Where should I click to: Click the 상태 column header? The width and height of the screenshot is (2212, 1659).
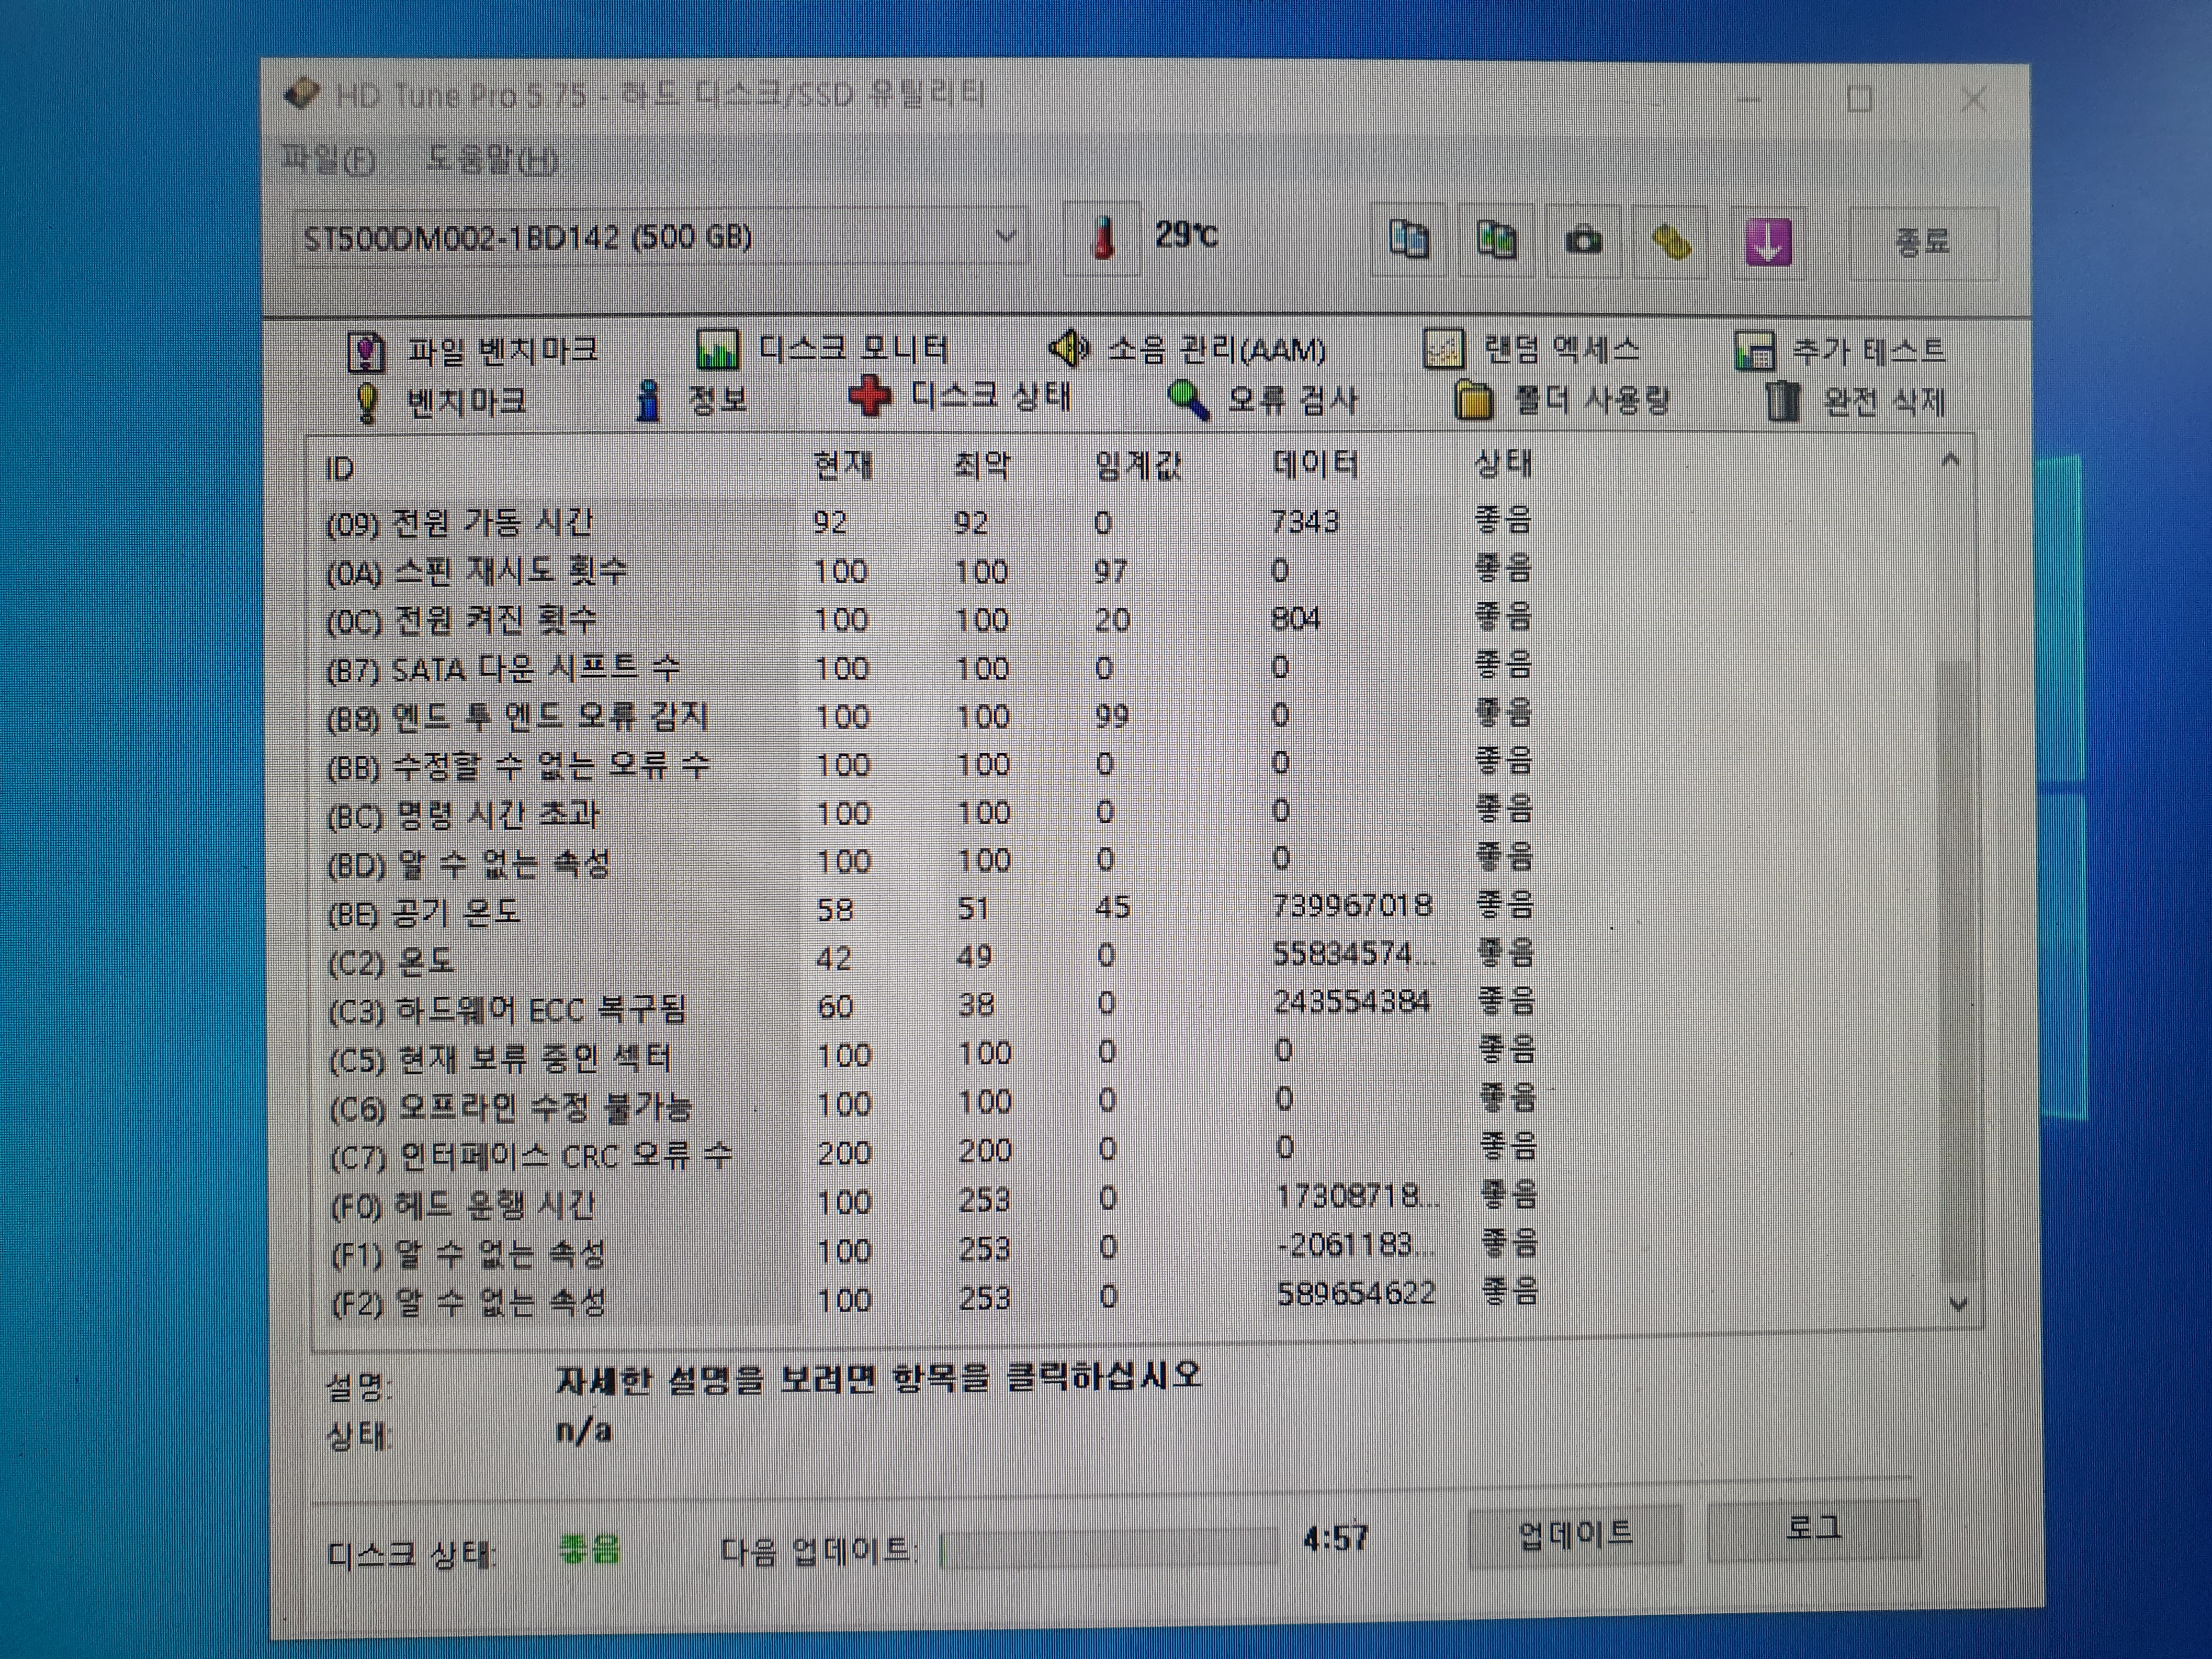[x=1503, y=463]
